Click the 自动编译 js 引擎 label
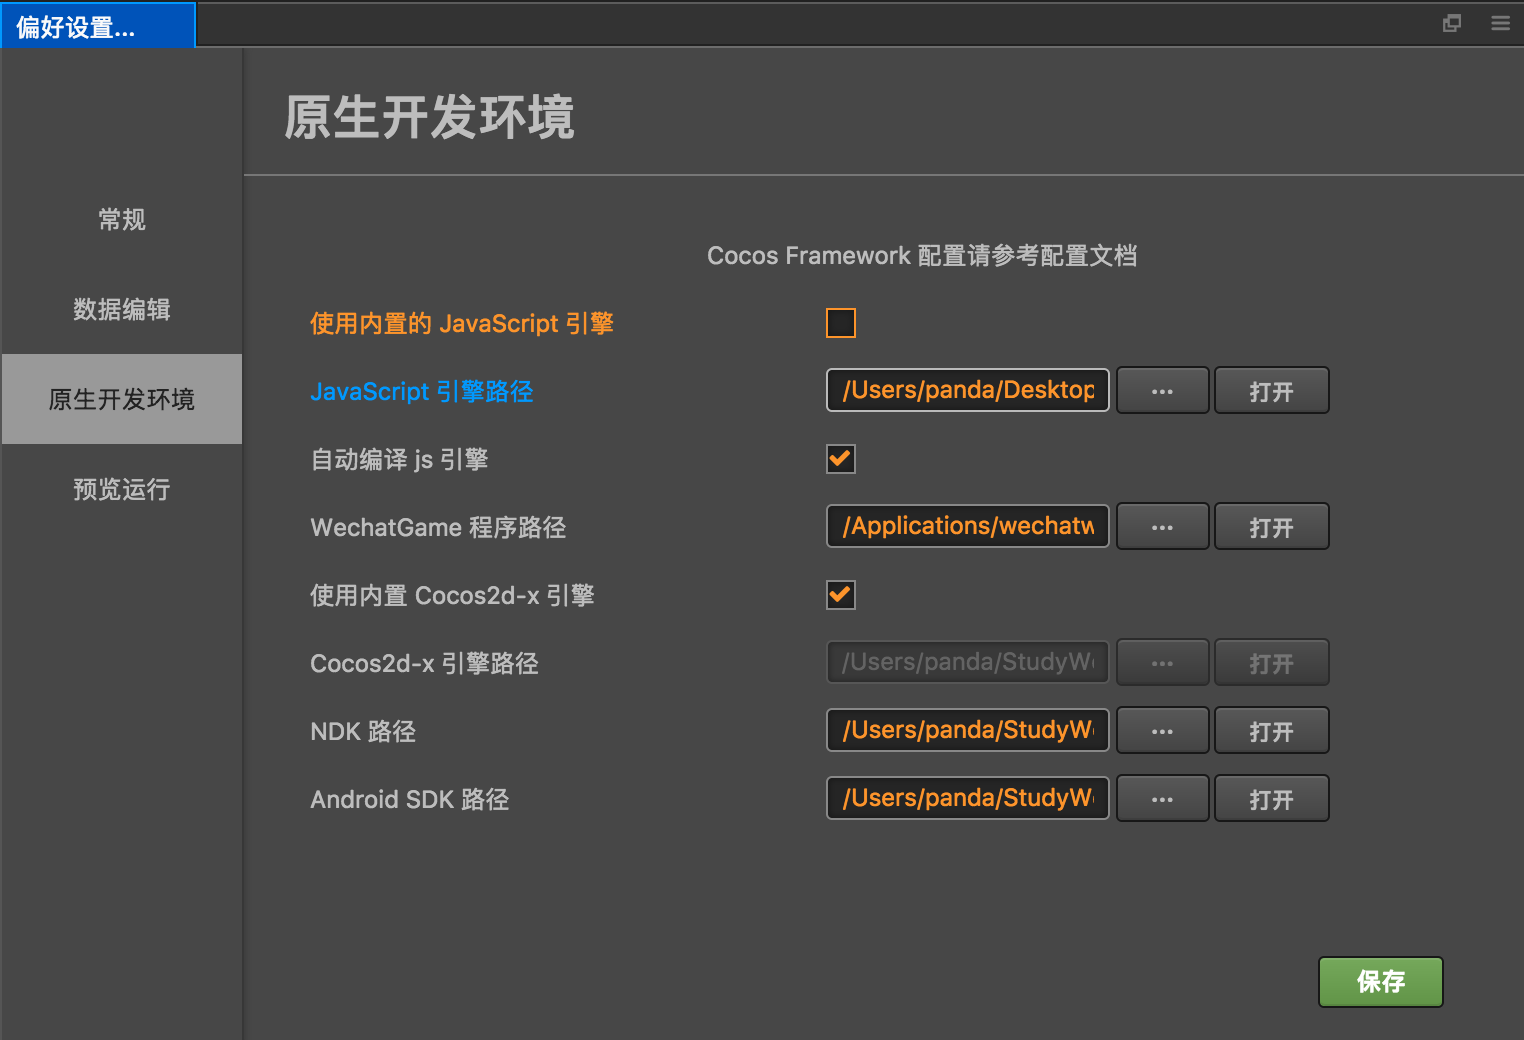1524x1040 pixels. coord(399,459)
